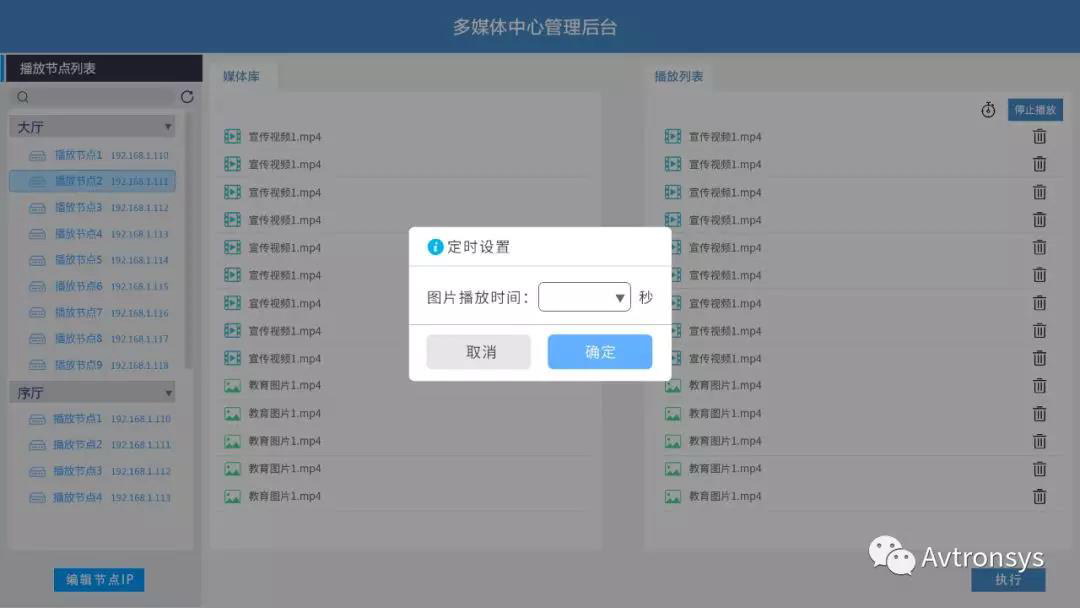Screen dimensions: 1080x608
Task: Switch to the 媒体库 tab
Action: pos(241,76)
